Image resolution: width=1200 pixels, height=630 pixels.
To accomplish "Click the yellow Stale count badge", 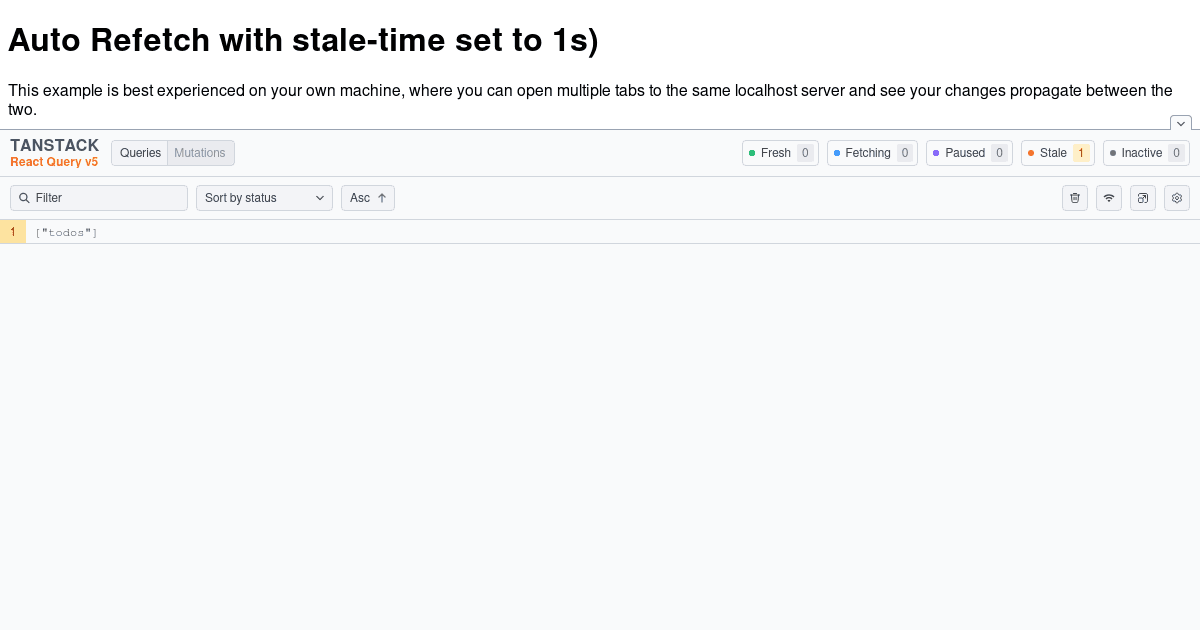I will tap(1080, 153).
